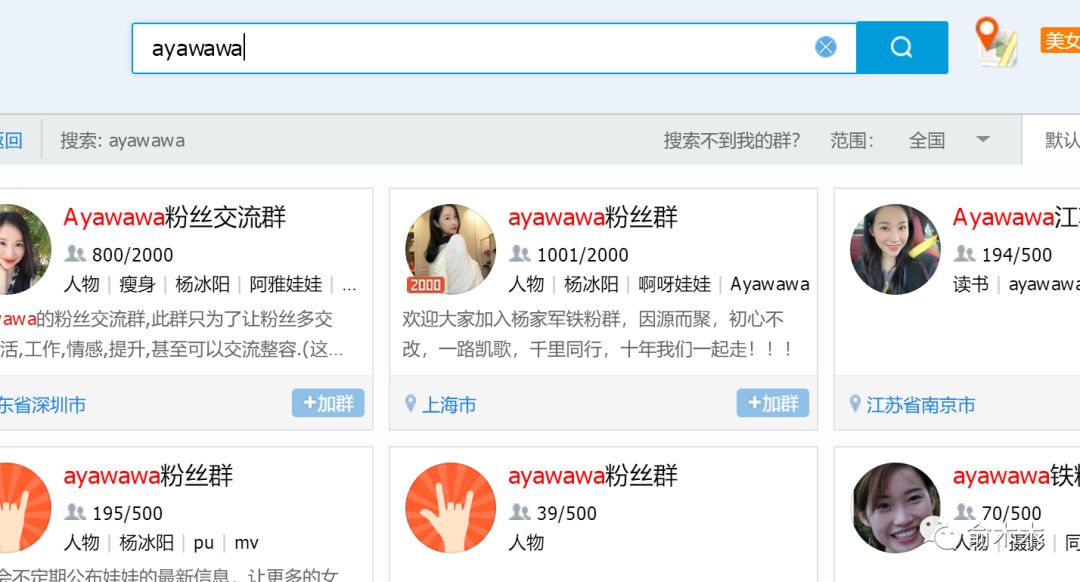Click member icon beside 194/500

point(964,254)
